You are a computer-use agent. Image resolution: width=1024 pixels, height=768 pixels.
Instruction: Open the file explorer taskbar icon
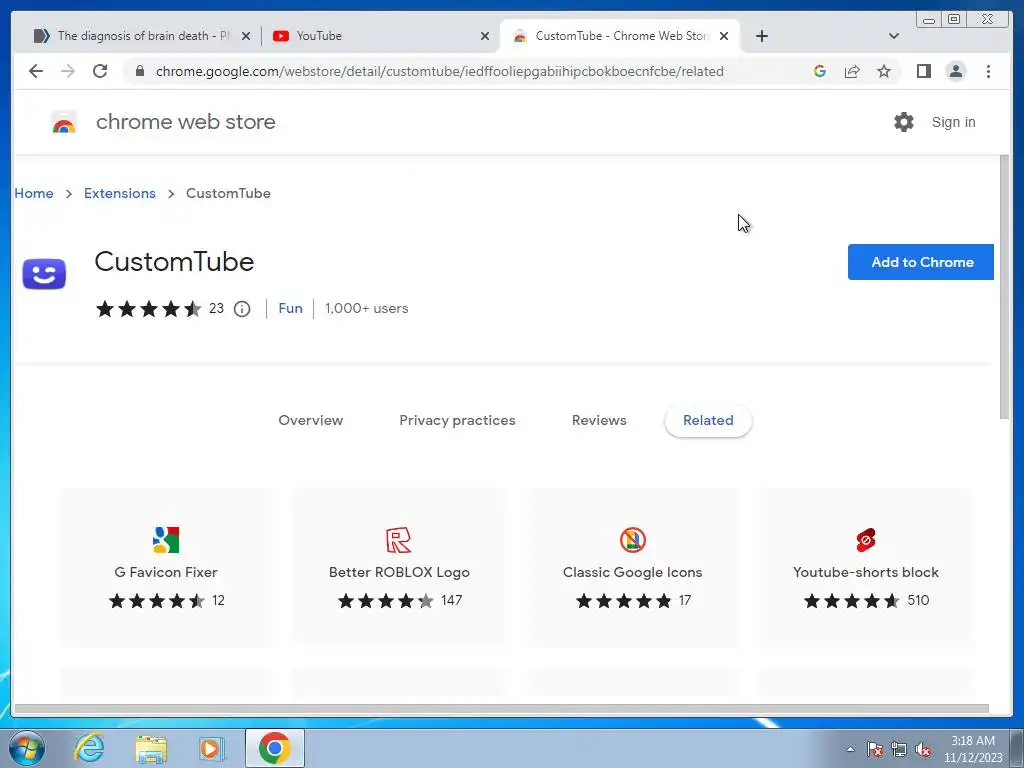tap(151, 748)
